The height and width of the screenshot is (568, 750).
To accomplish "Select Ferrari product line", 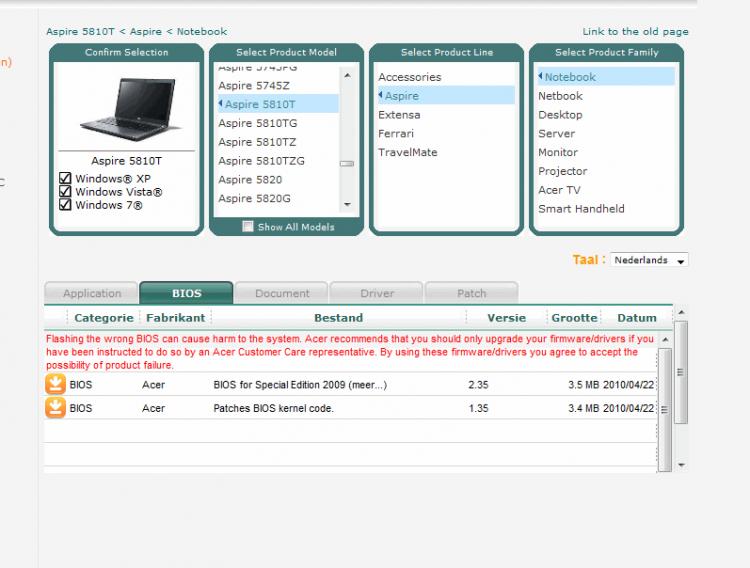I will click(x=446, y=133).
